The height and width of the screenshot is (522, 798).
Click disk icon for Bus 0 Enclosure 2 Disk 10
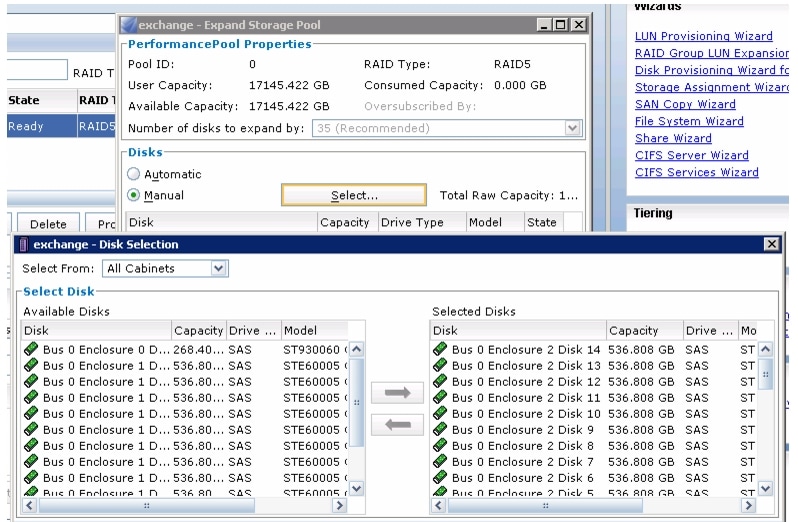tap(440, 413)
